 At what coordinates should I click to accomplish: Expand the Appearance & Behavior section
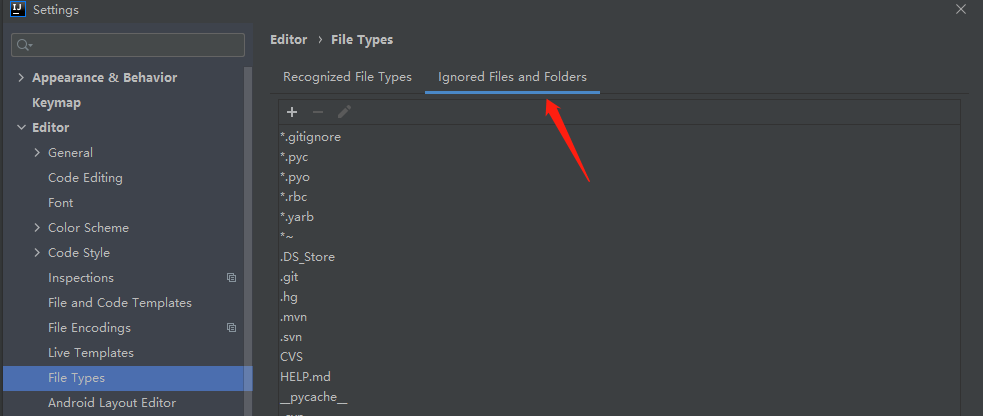coord(21,78)
